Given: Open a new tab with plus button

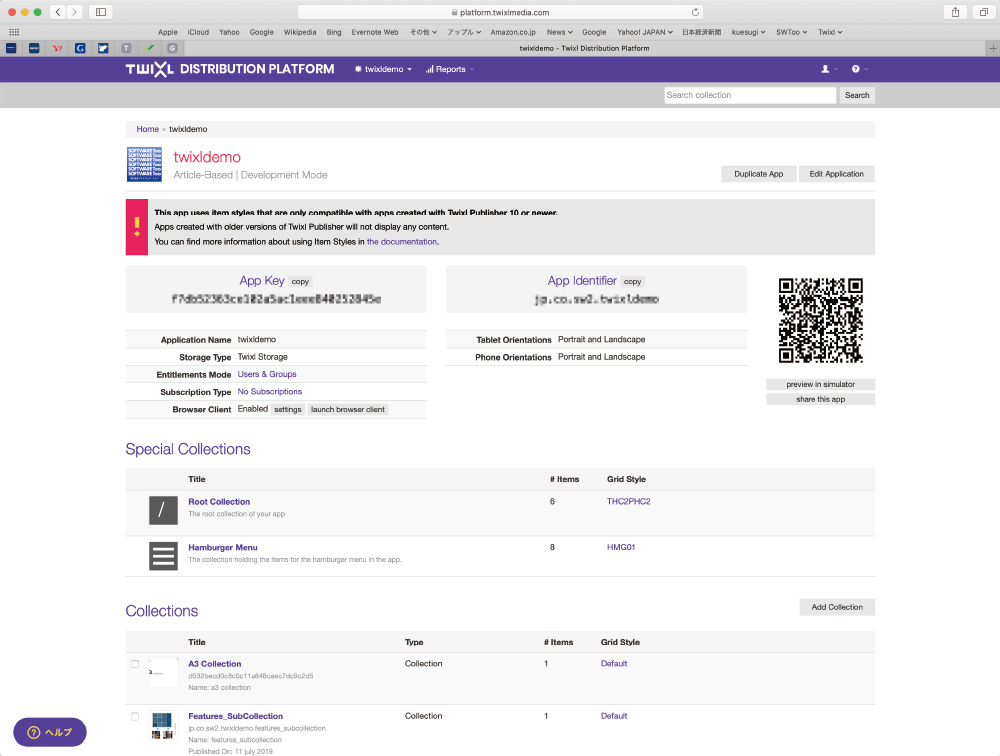Looking at the screenshot, I should 992,48.
